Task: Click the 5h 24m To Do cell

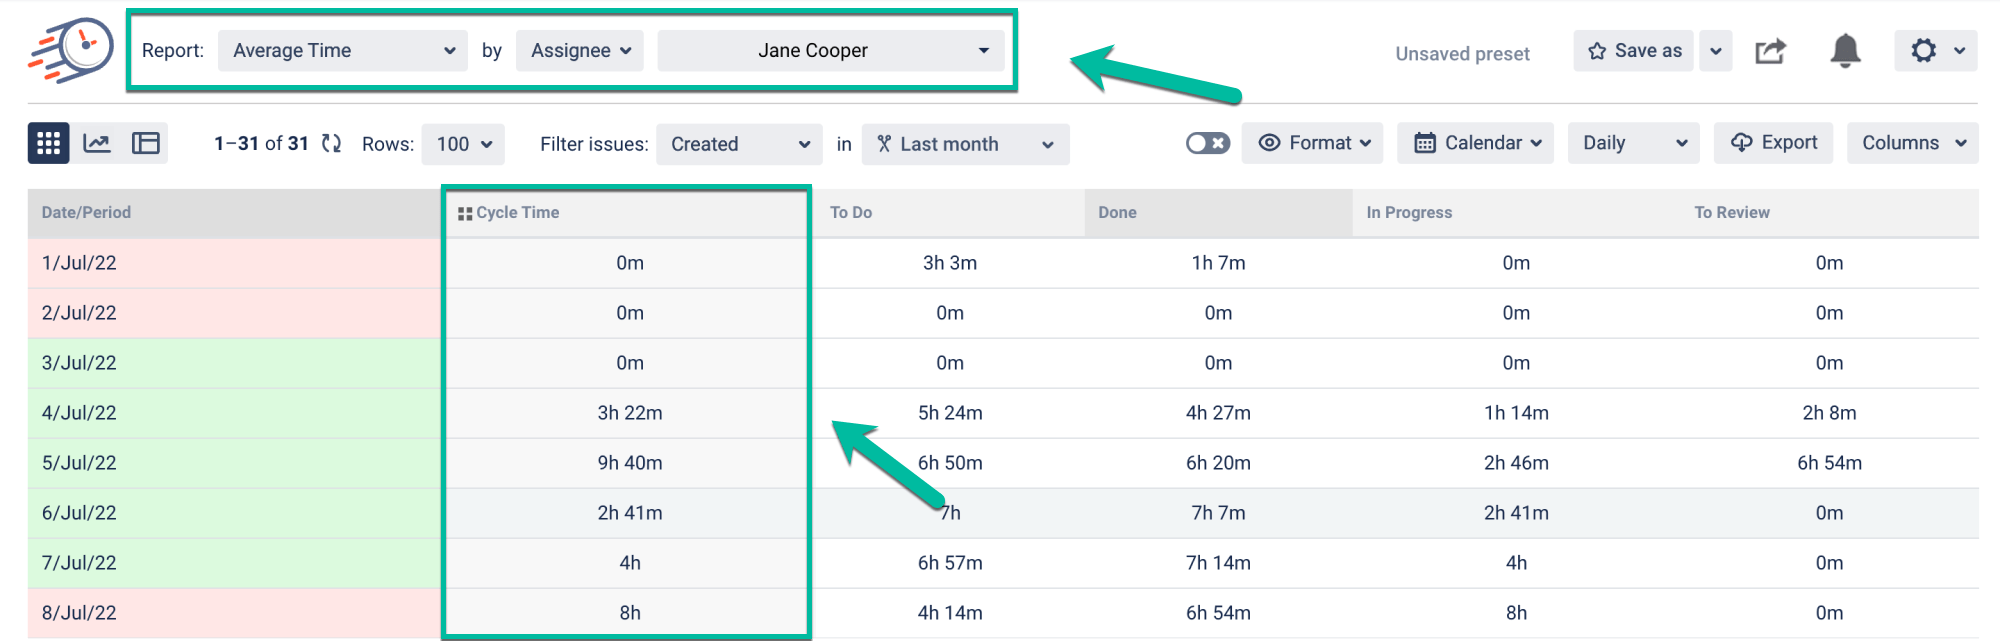Action: tap(950, 413)
